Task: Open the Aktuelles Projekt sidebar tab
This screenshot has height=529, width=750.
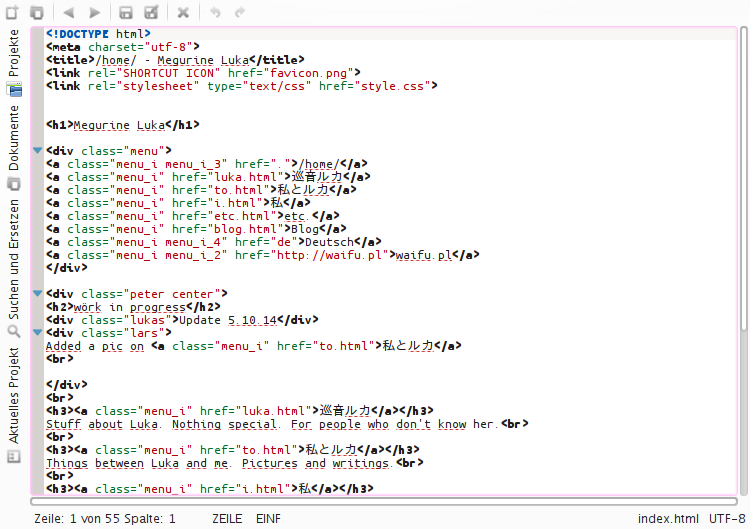Action: pos(14,405)
